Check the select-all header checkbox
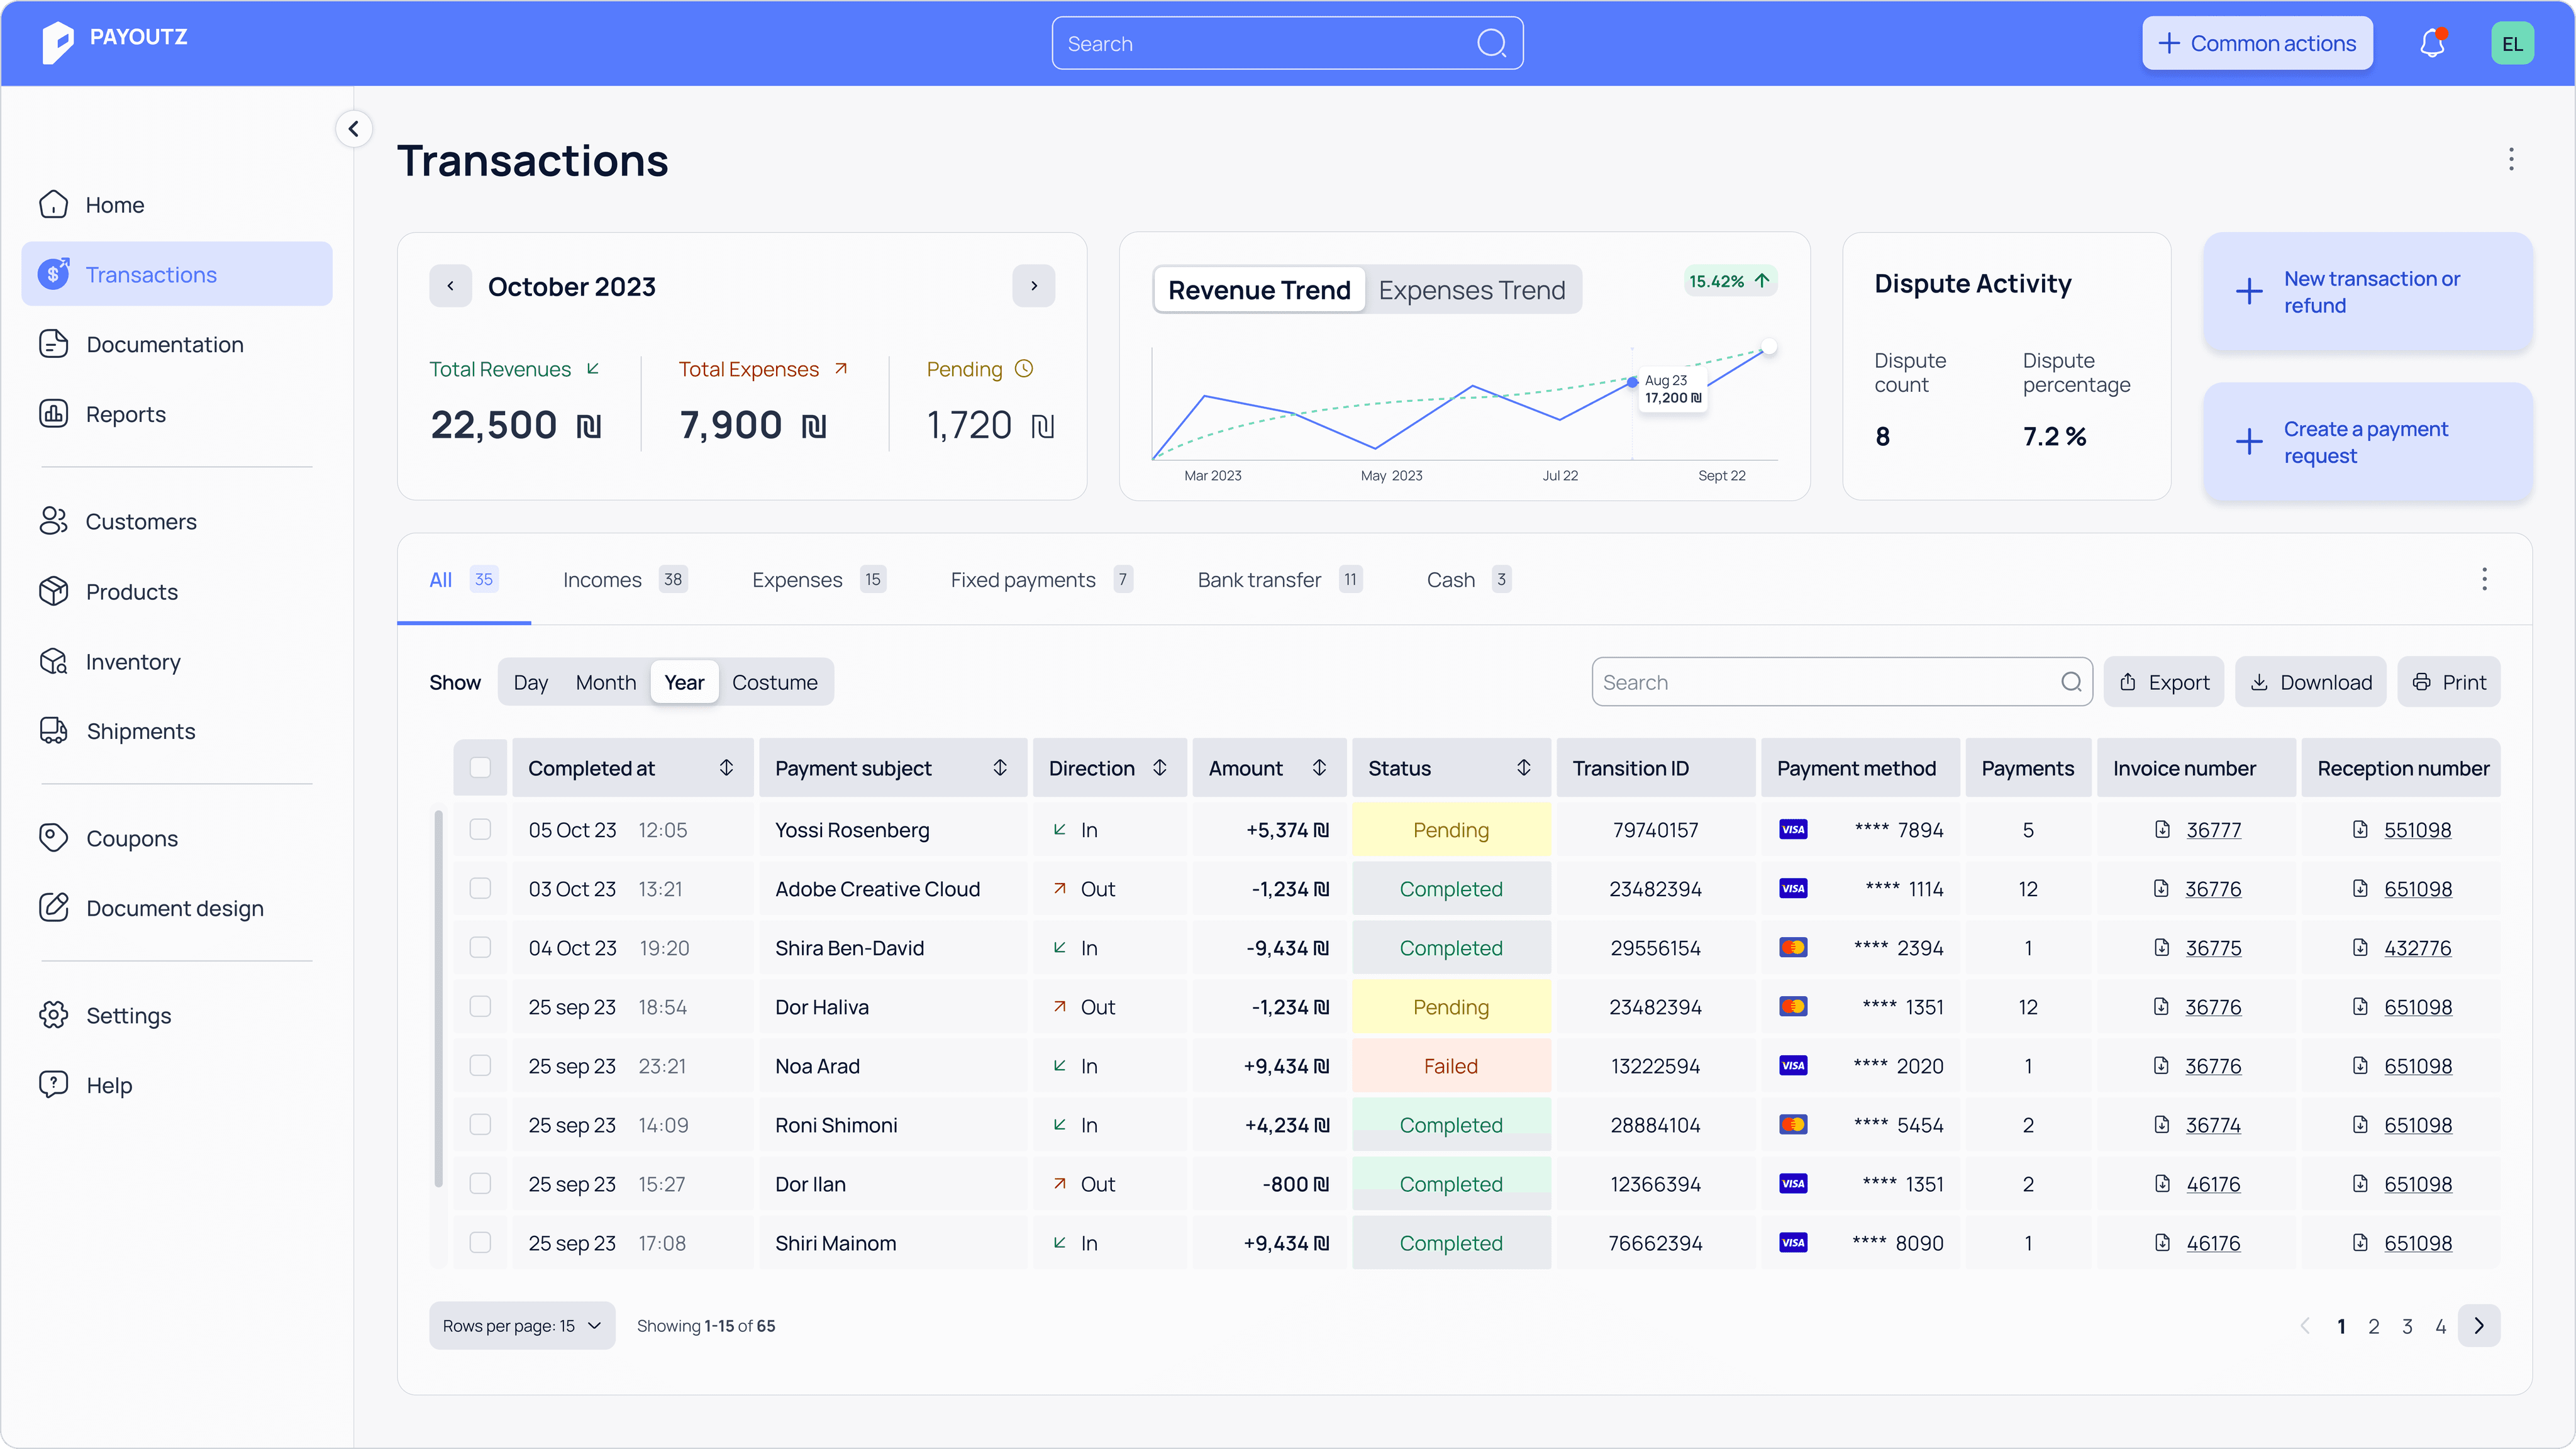Image resolution: width=2576 pixels, height=1449 pixels. 480,767
